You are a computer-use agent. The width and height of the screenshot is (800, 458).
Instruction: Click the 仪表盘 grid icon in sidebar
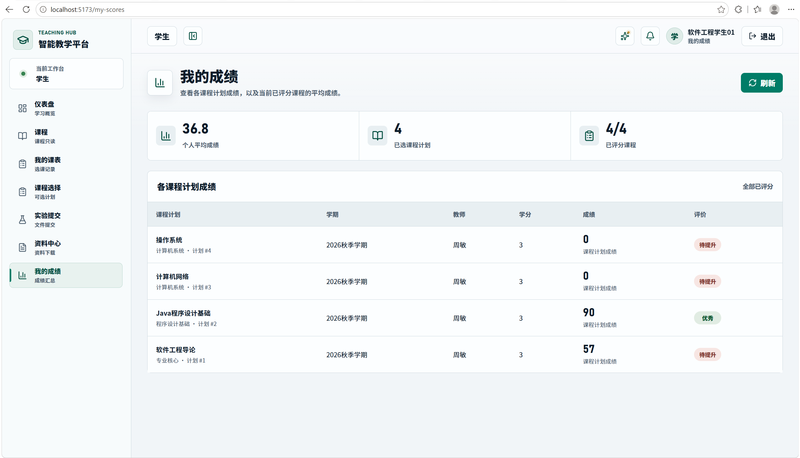[x=22, y=108]
